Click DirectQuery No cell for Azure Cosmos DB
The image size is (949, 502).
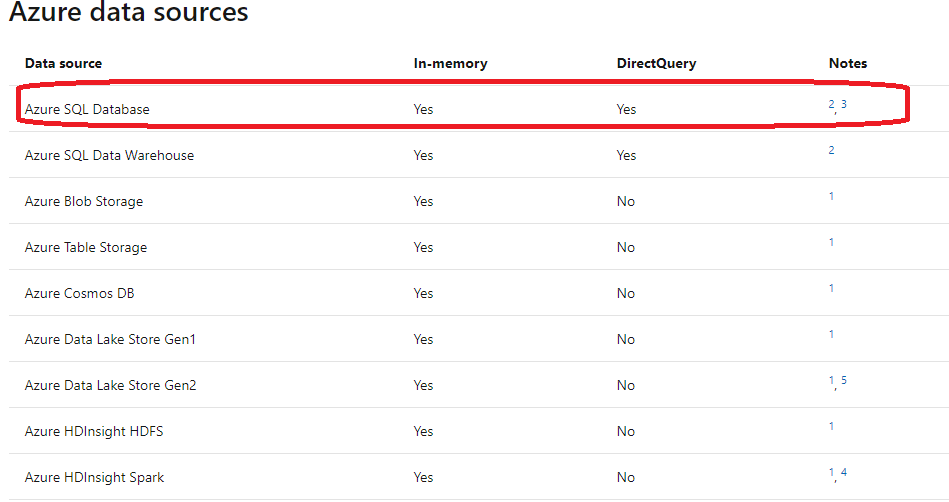(x=625, y=293)
